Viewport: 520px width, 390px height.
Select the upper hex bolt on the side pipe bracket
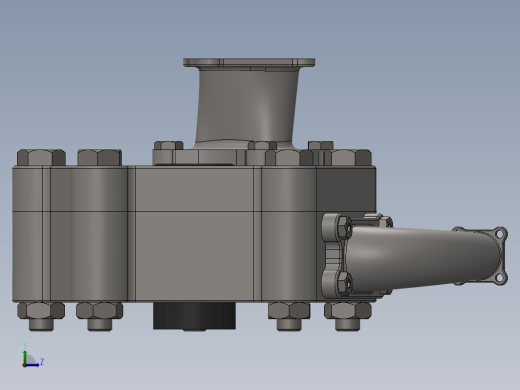click(x=344, y=228)
